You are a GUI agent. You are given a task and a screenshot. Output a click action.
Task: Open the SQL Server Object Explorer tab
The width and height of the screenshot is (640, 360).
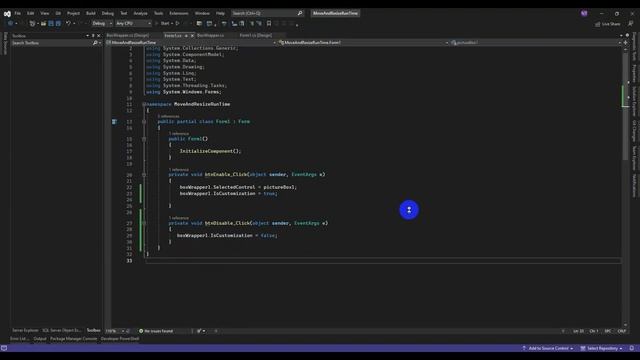(62, 330)
